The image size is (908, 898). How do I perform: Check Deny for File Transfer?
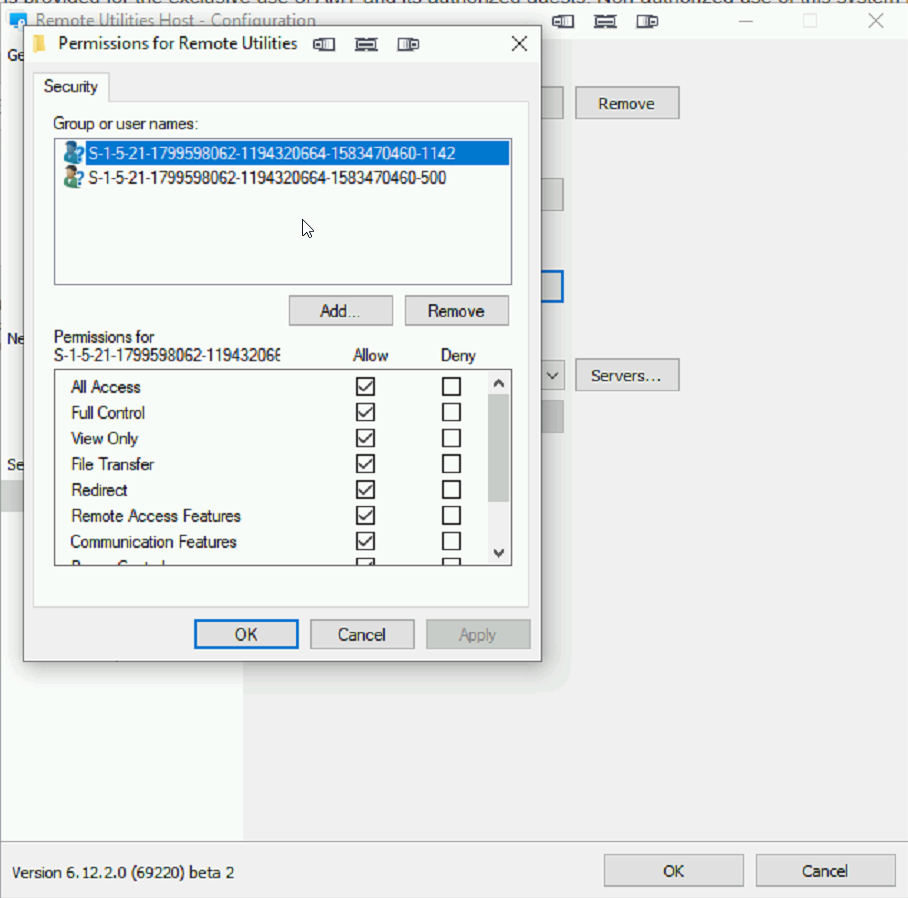pyautogui.click(x=452, y=464)
